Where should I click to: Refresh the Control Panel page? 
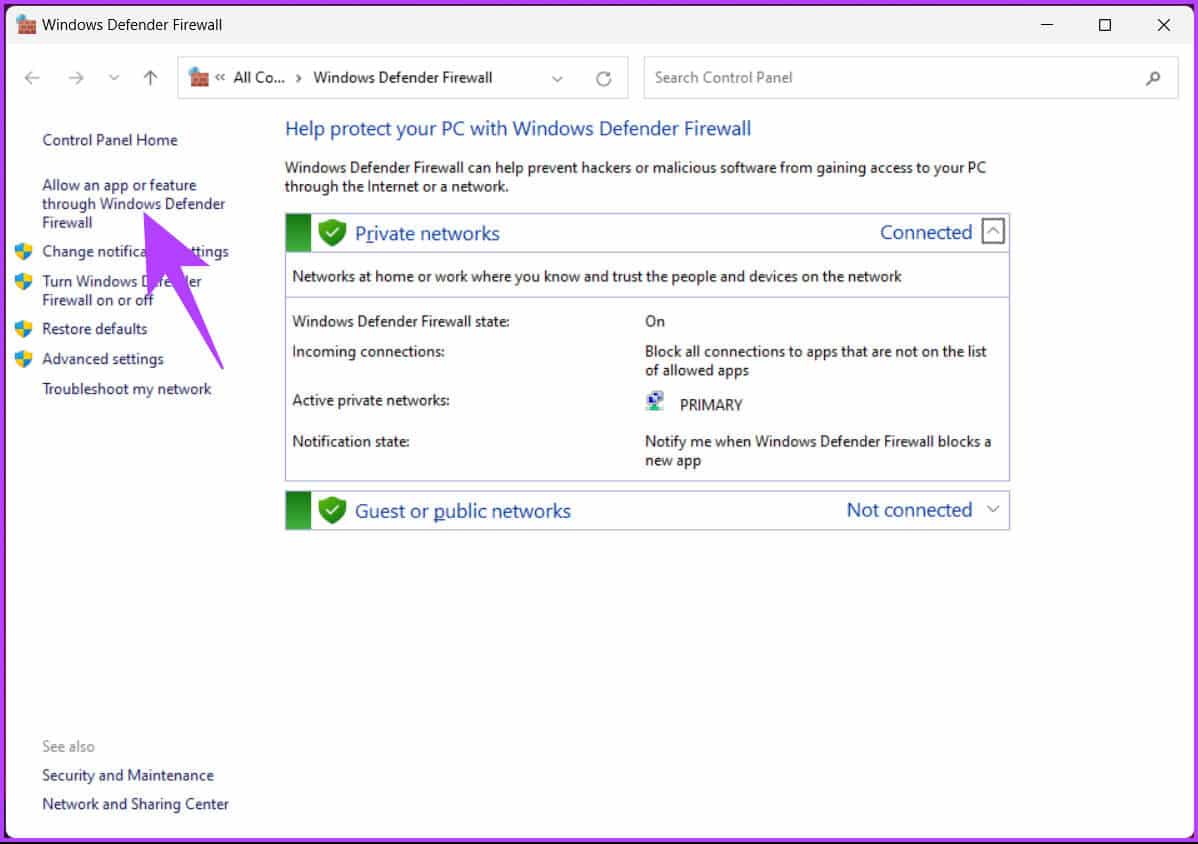tap(604, 79)
